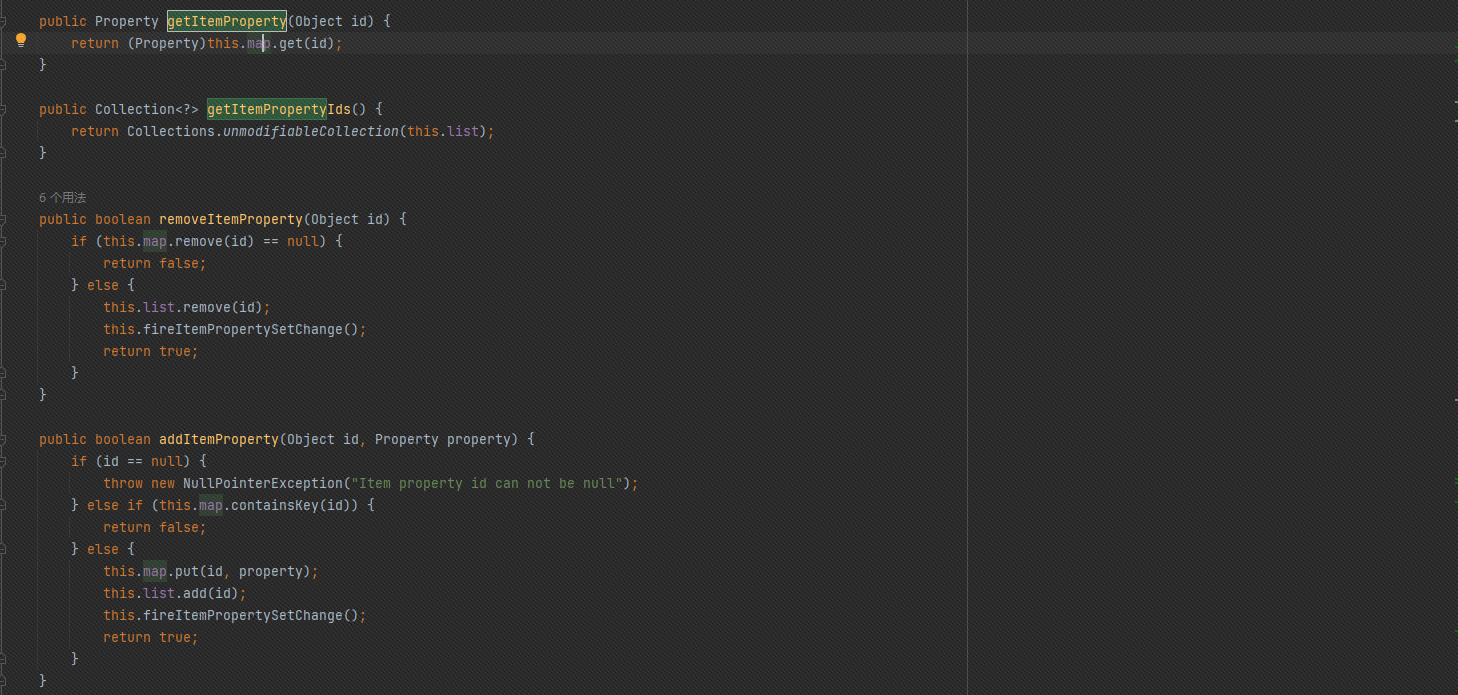Image resolution: width=1458 pixels, height=695 pixels.
Task: Click unmodifiableCollection in the return statement
Action: pos(311,131)
